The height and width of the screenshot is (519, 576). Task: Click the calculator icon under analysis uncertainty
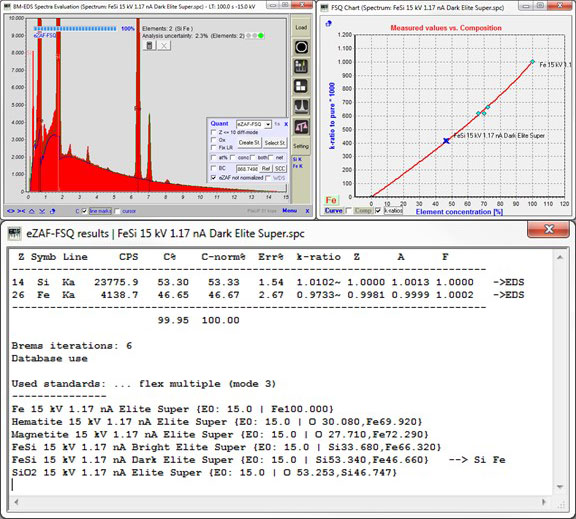click(x=150, y=46)
